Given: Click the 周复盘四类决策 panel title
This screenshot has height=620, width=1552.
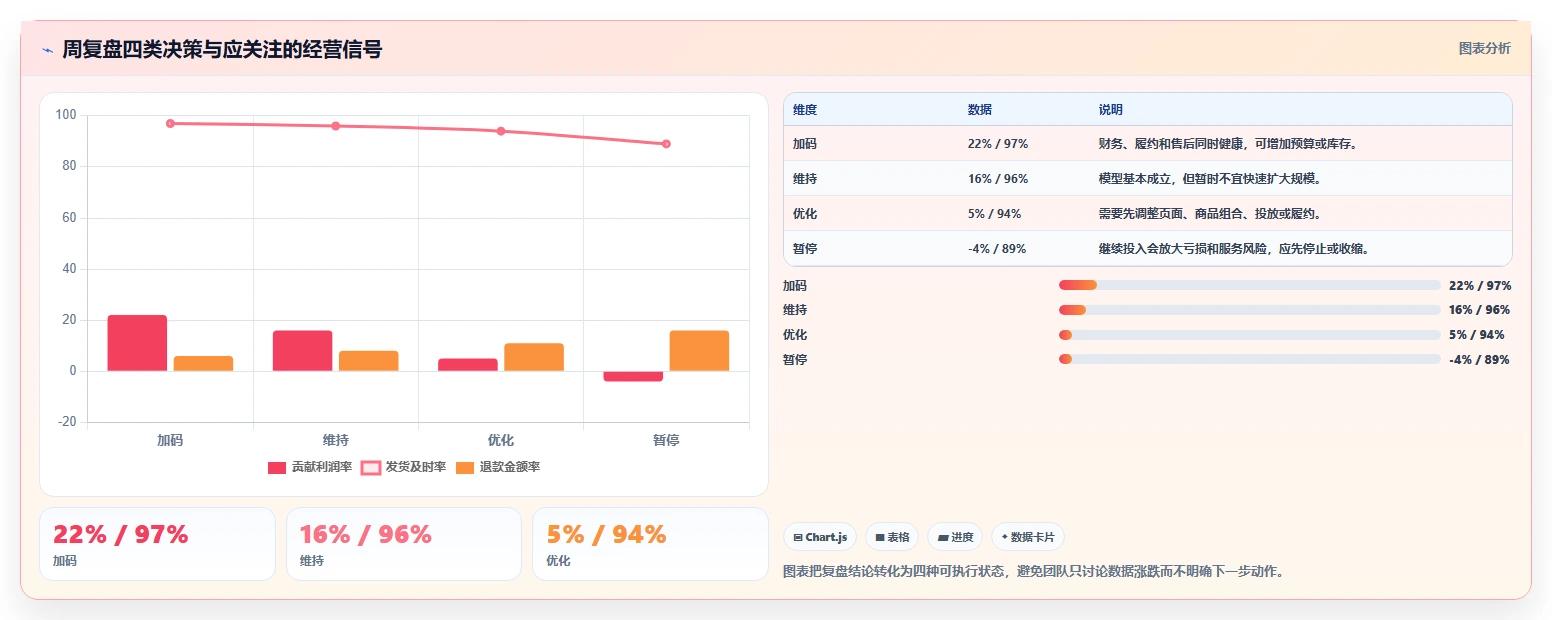Looking at the screenshot, I should 222,50.
